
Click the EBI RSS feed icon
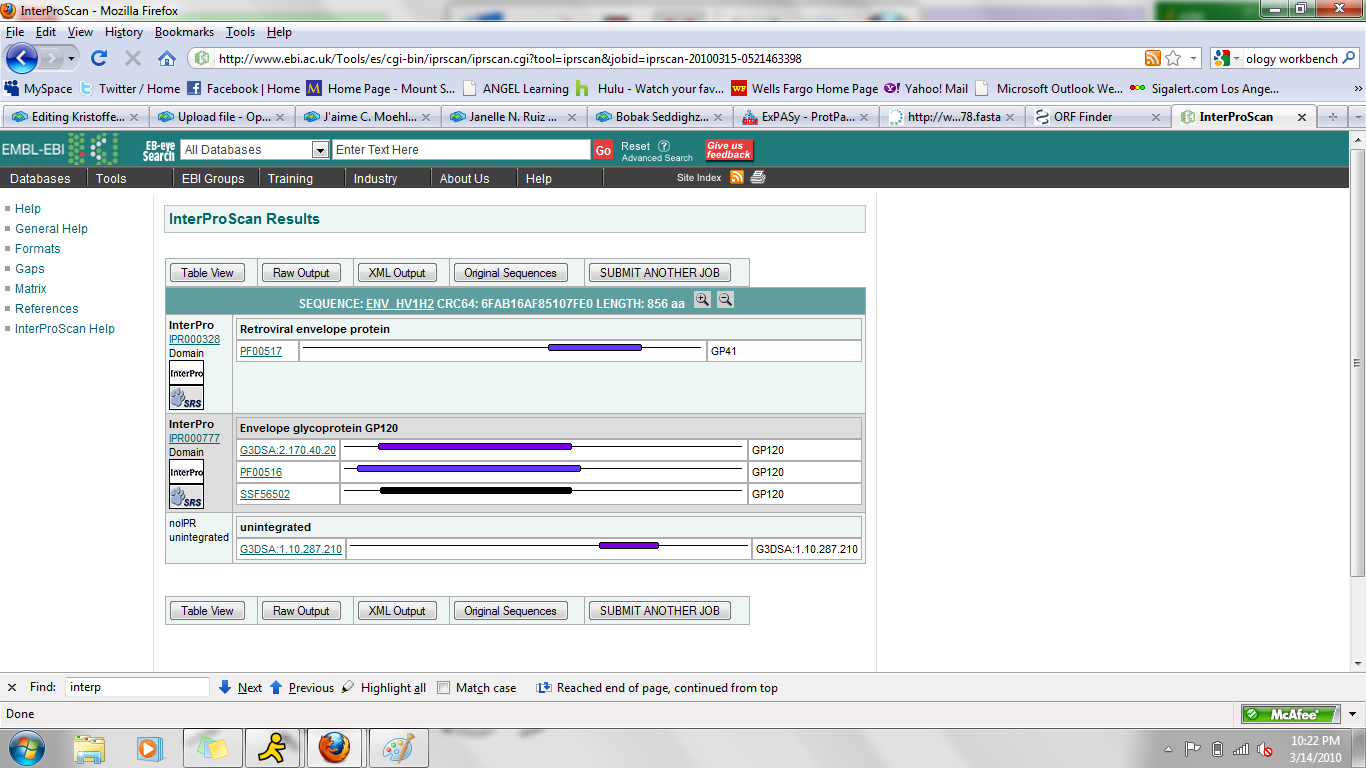point(737,178)
